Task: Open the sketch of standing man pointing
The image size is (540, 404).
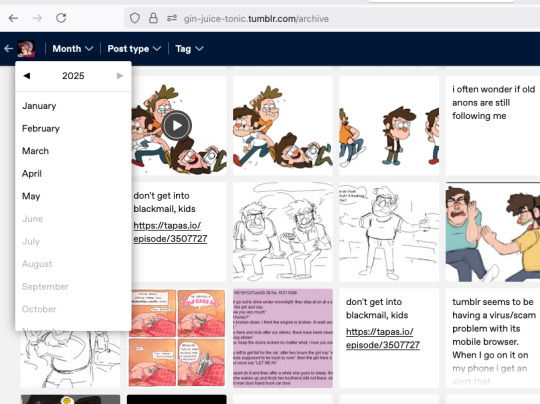Action: 389,232
